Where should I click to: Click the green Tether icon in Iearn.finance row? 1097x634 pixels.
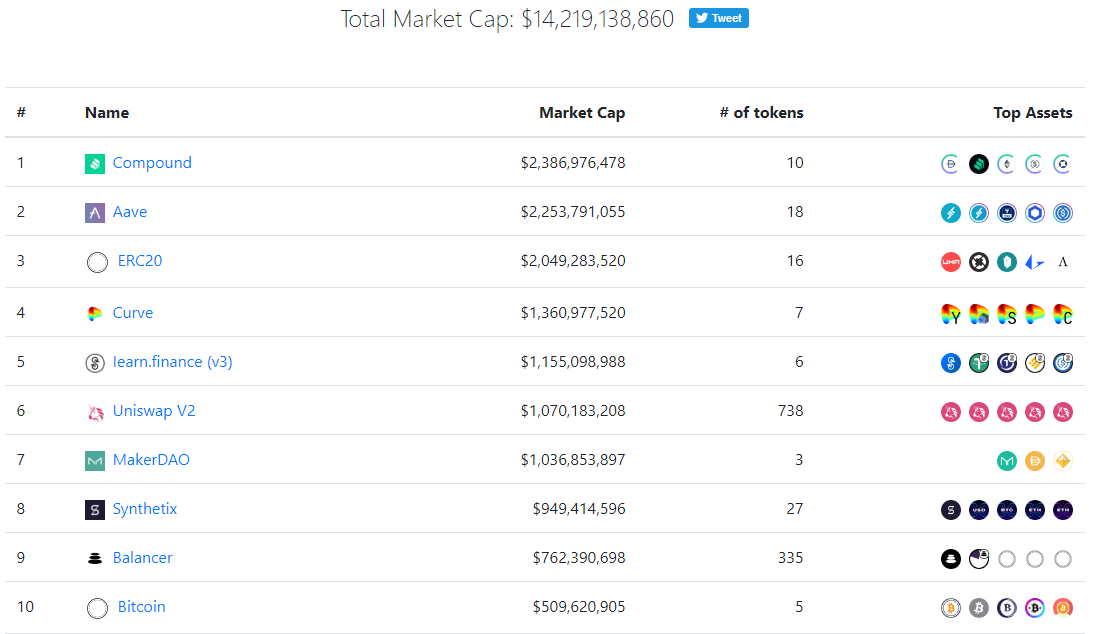(979, 362)
